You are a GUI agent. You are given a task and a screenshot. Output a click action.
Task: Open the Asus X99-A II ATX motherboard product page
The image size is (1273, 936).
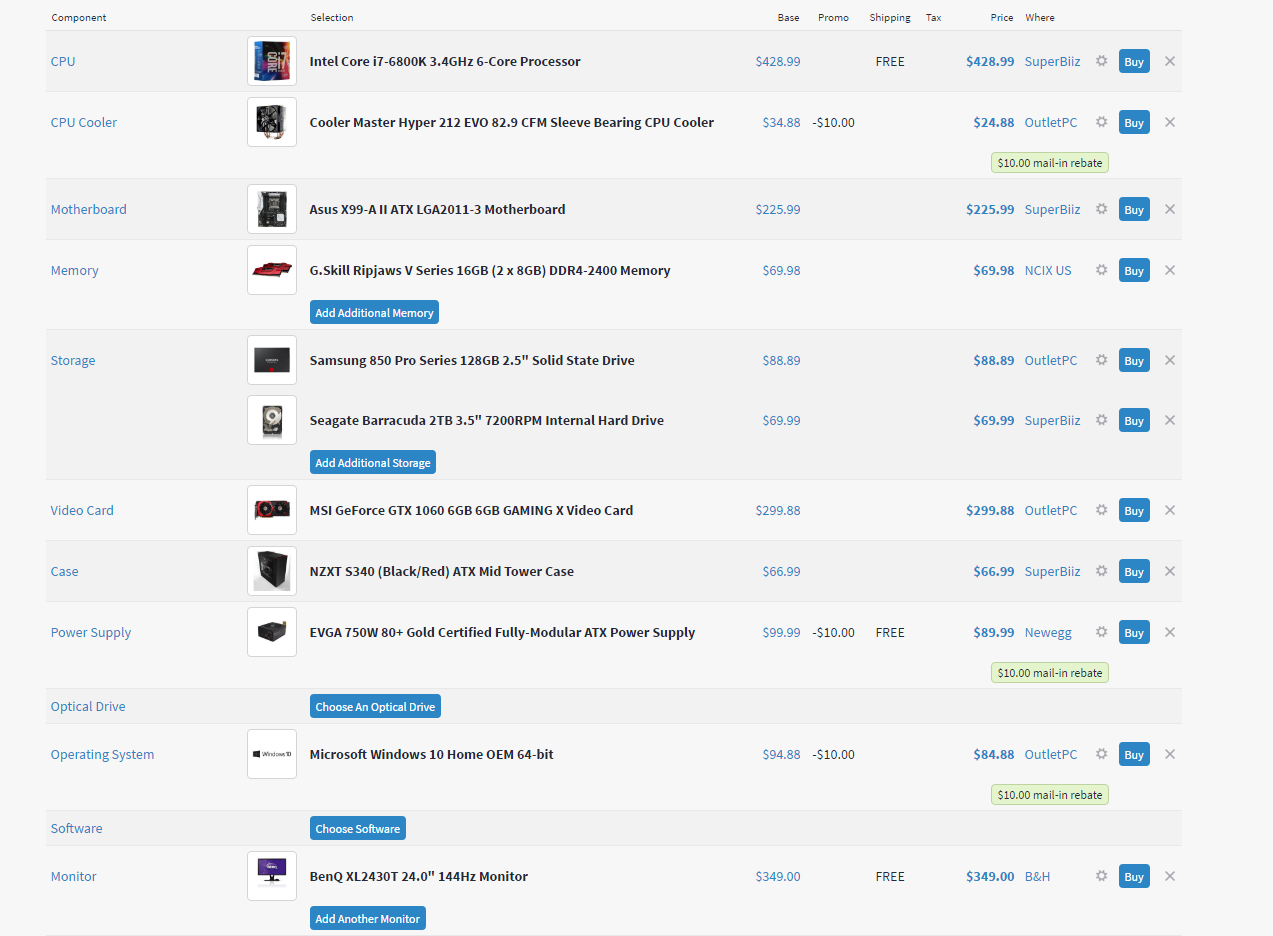coord(437,209)
